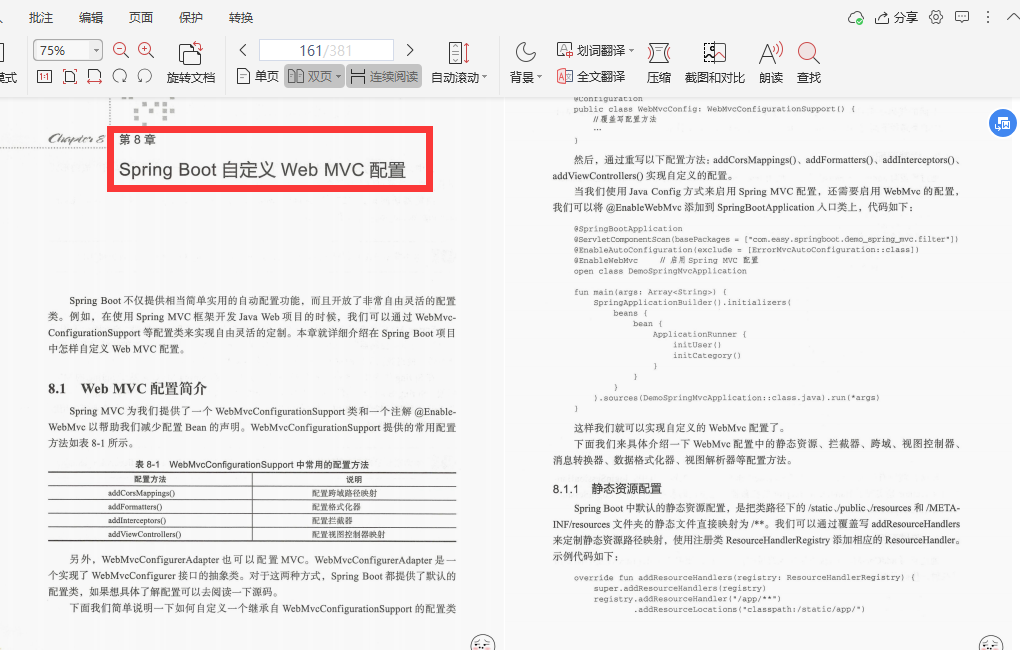The height and width of the screenshot is (650, 1020).
Task: Rotate view counterclockwise icon
Action: [144, 77]
